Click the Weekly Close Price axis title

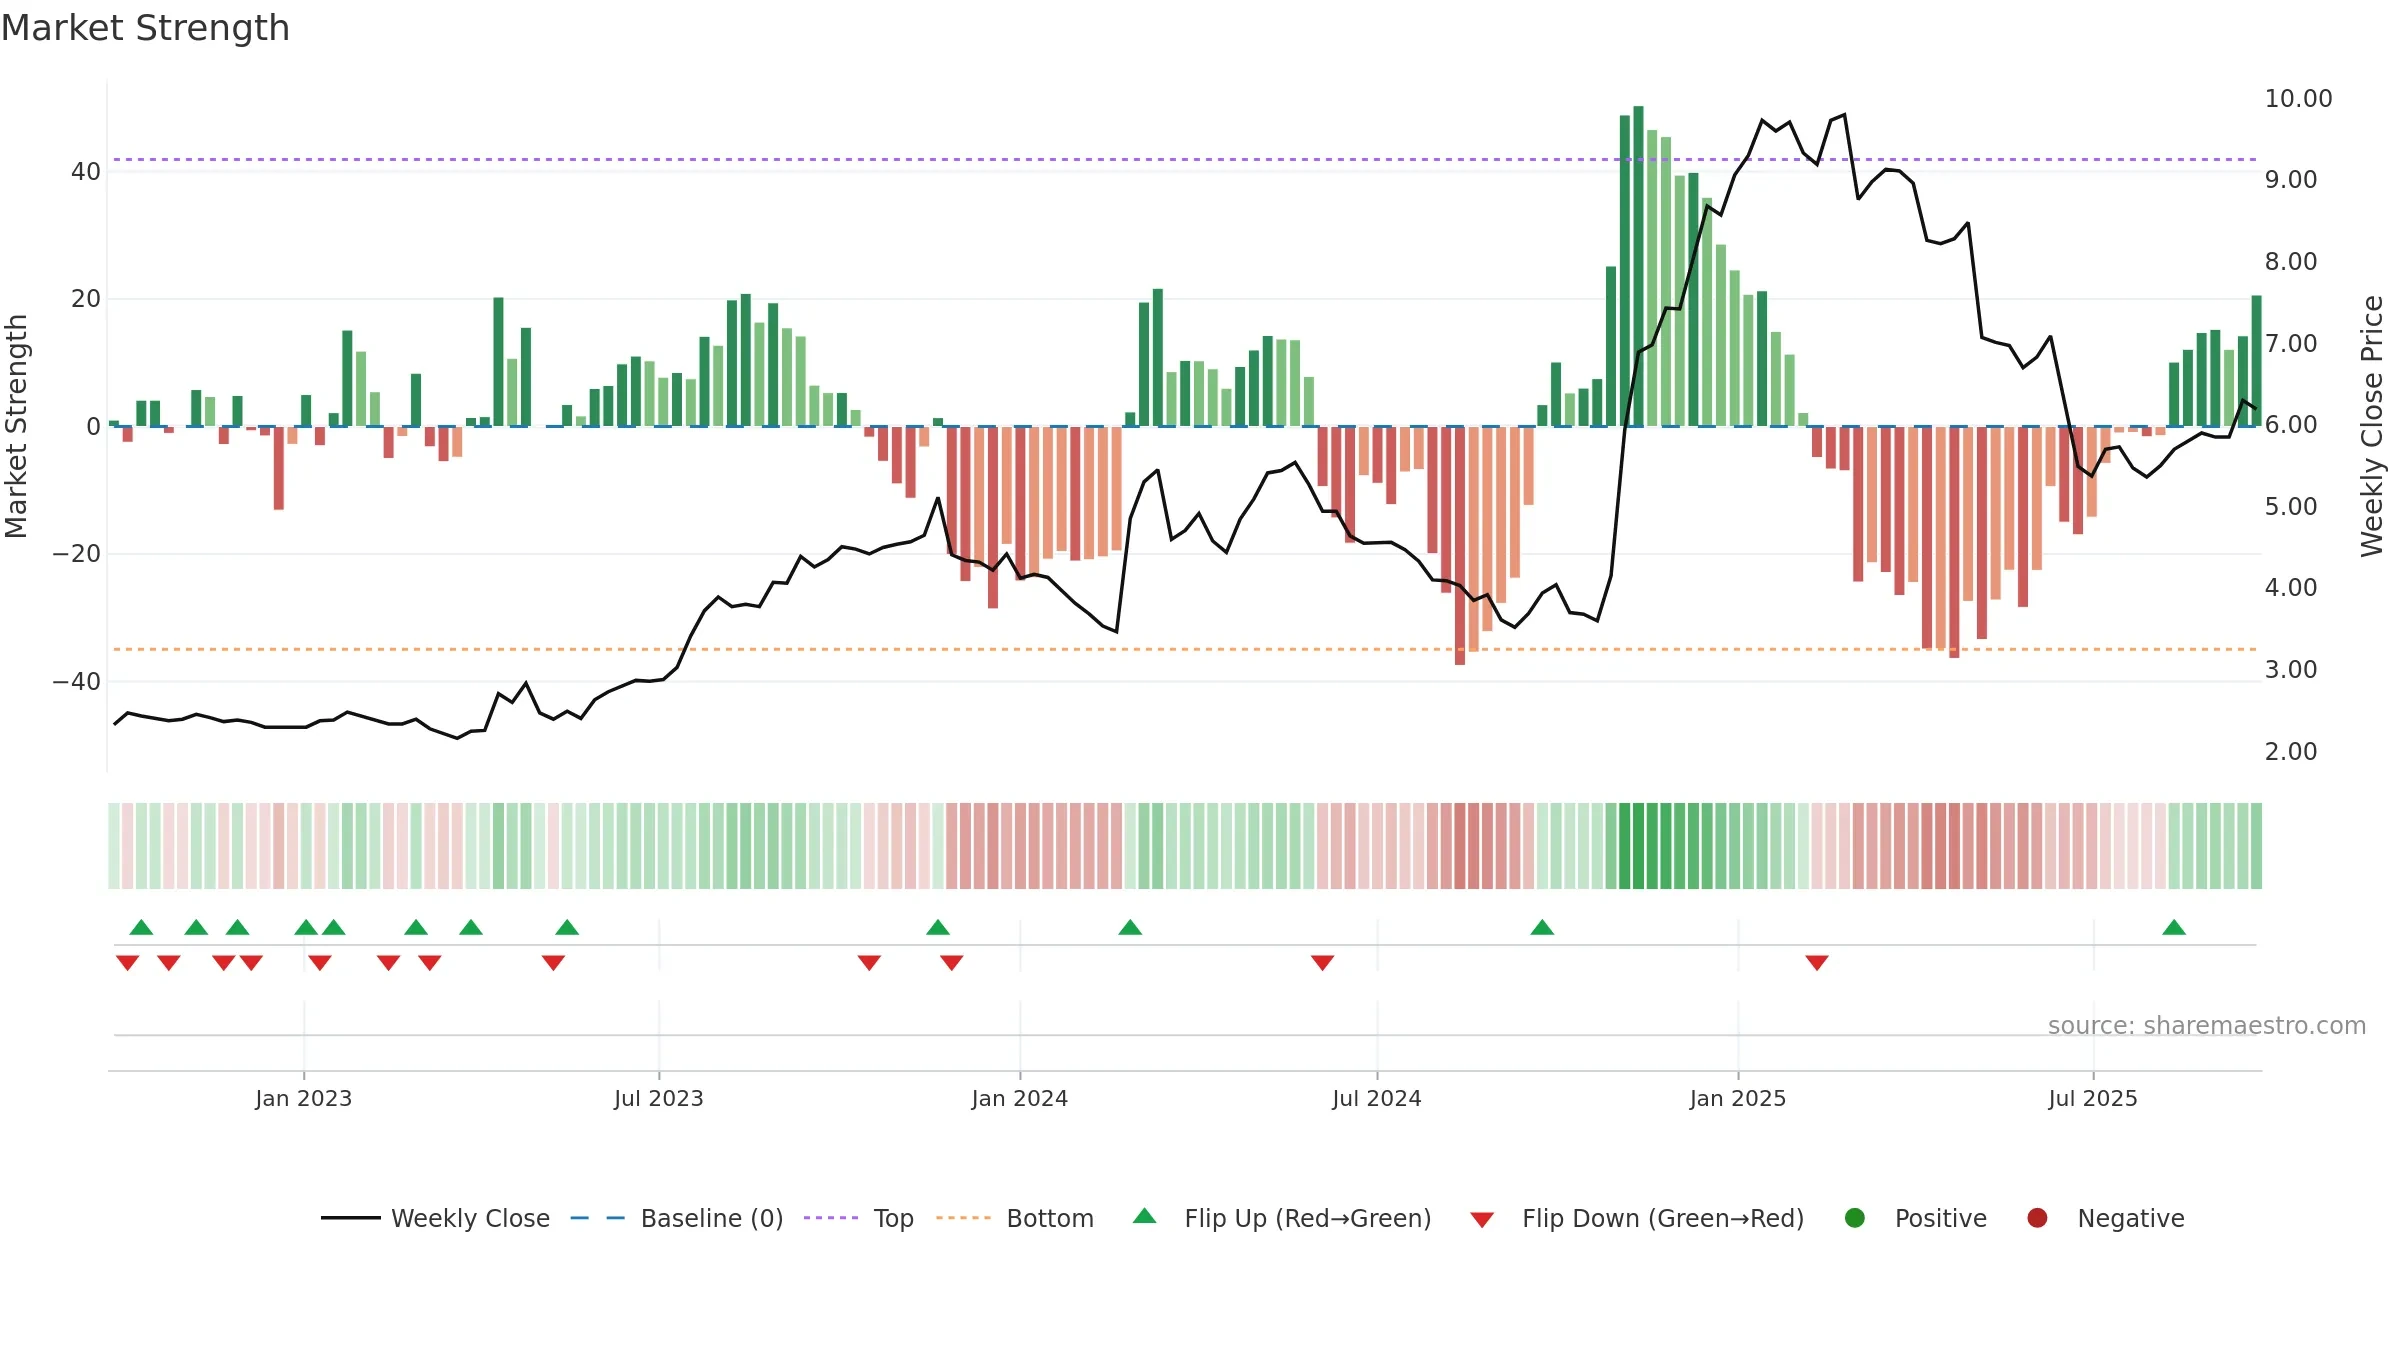pyautogui.click(x=2372, y=426)
